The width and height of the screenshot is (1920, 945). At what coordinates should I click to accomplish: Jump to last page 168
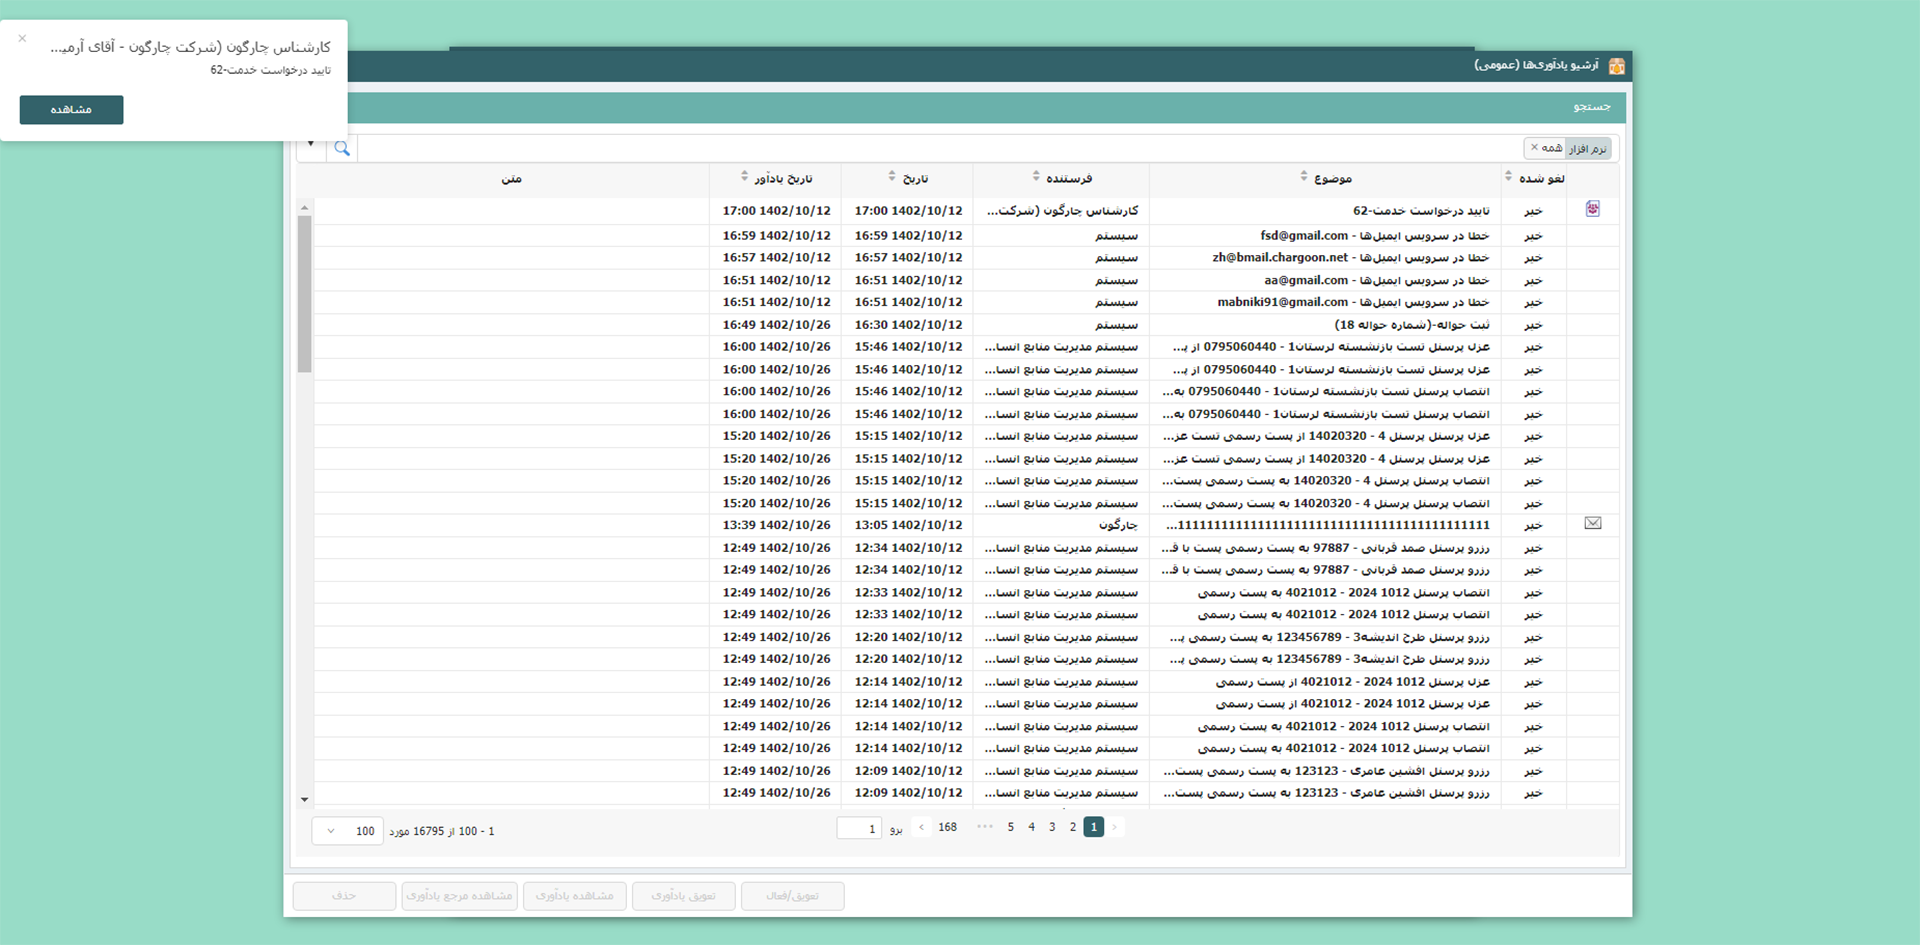pos(947,827)
